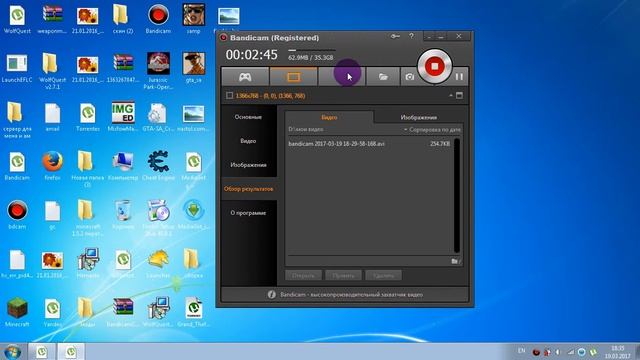
Task: Open Bandicam help question mark icon
Action: click(411, 36)
